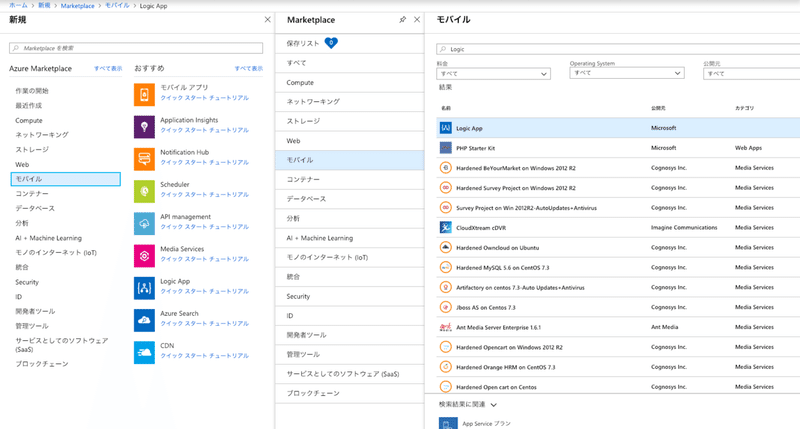Click the Media Services icon
This screenshot has height=429, width=800.
point(144,255)
